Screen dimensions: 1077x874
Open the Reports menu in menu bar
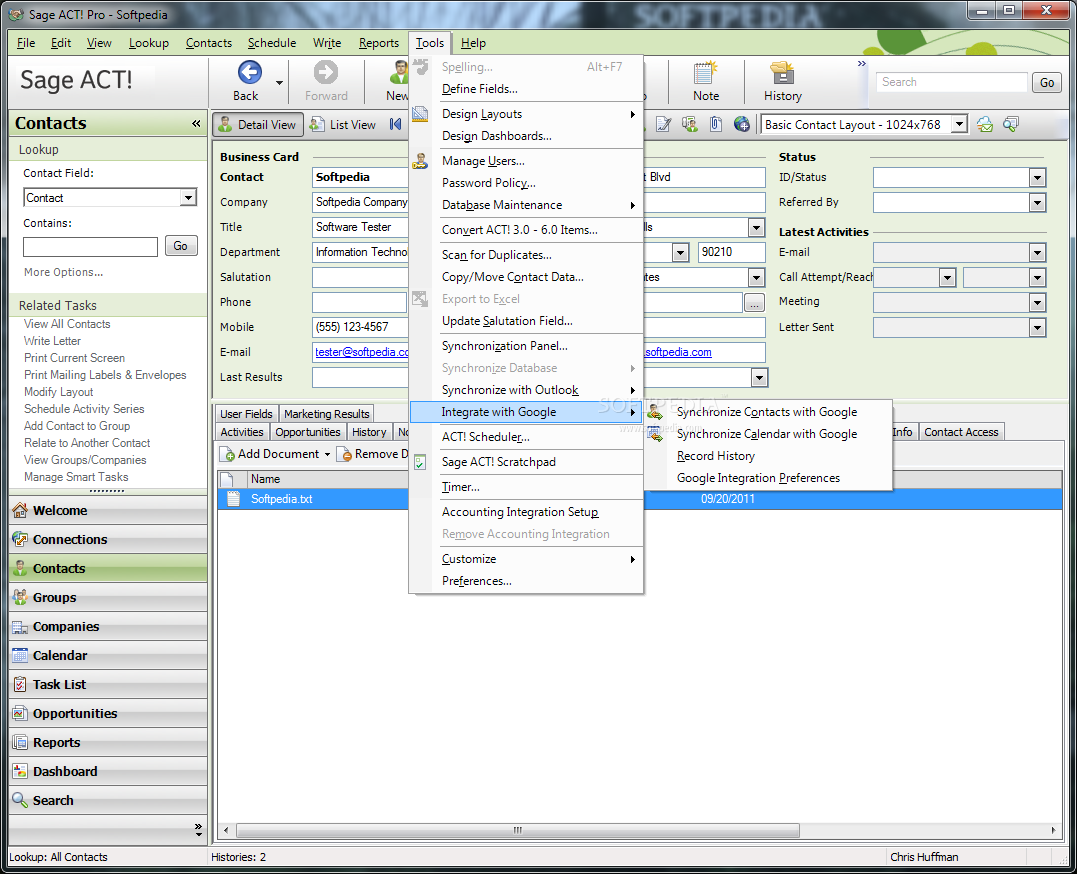(x=378, y=43)
